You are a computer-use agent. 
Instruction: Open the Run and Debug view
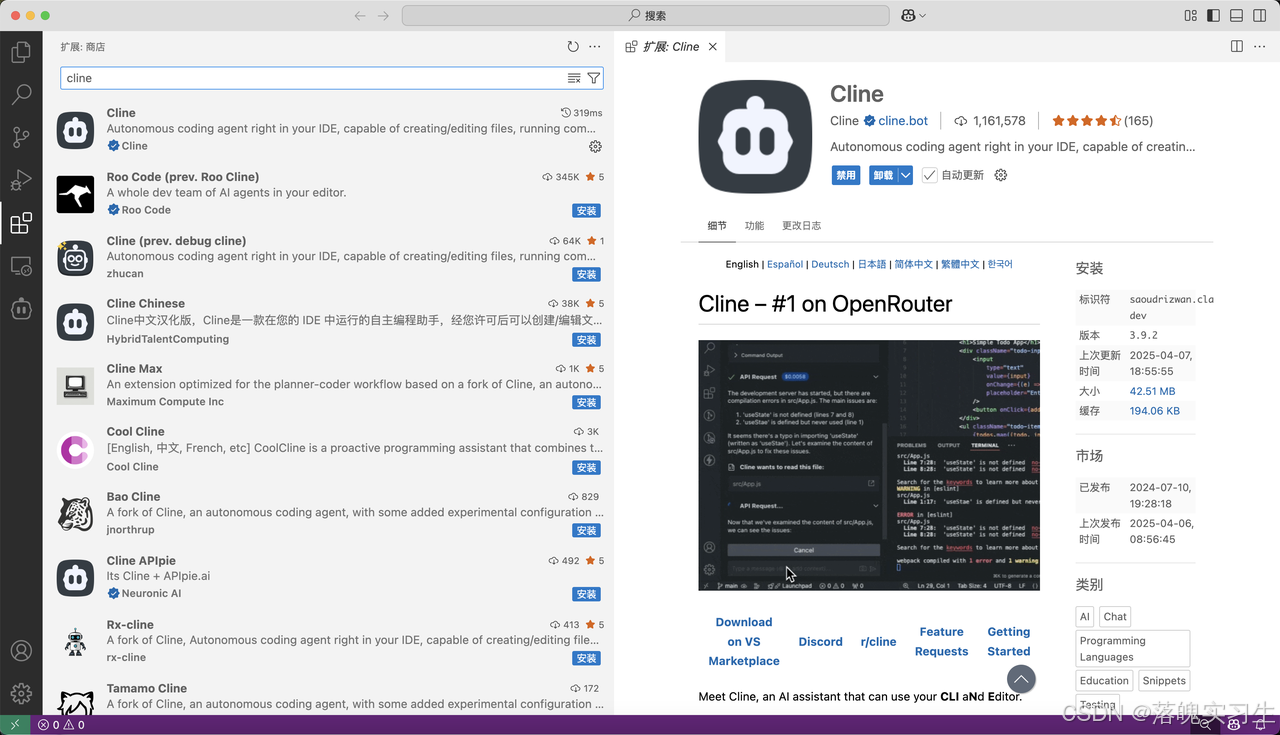click(x=21, y=181)
